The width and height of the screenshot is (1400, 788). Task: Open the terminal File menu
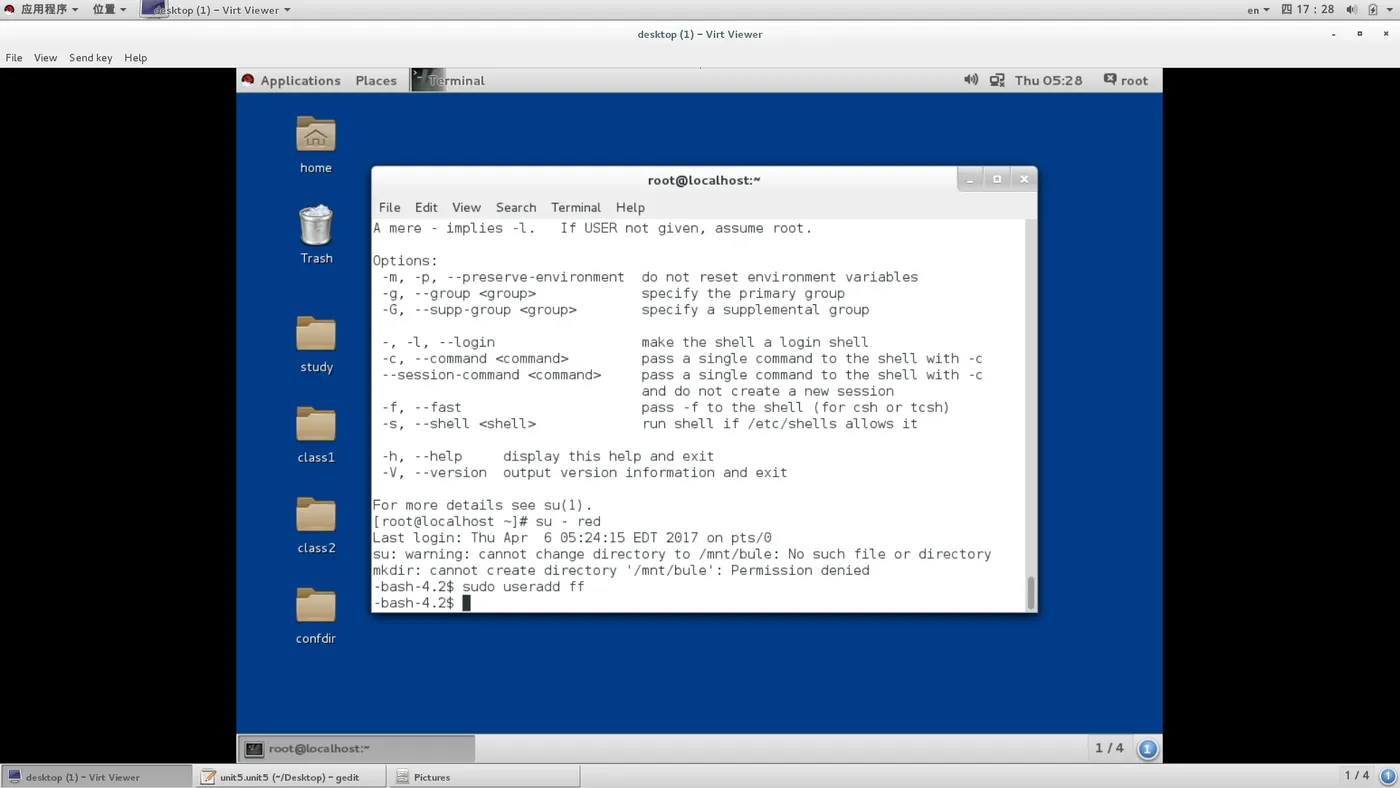tap(389, 207)
